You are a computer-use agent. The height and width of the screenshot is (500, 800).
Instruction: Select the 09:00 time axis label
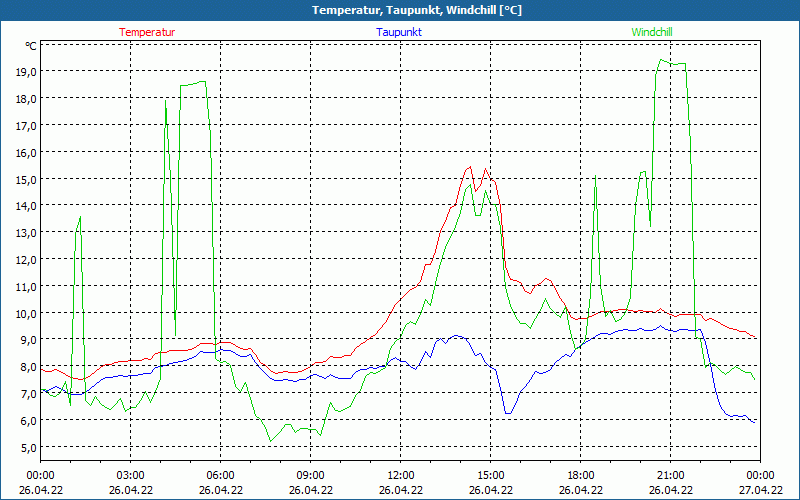(310, 475)
